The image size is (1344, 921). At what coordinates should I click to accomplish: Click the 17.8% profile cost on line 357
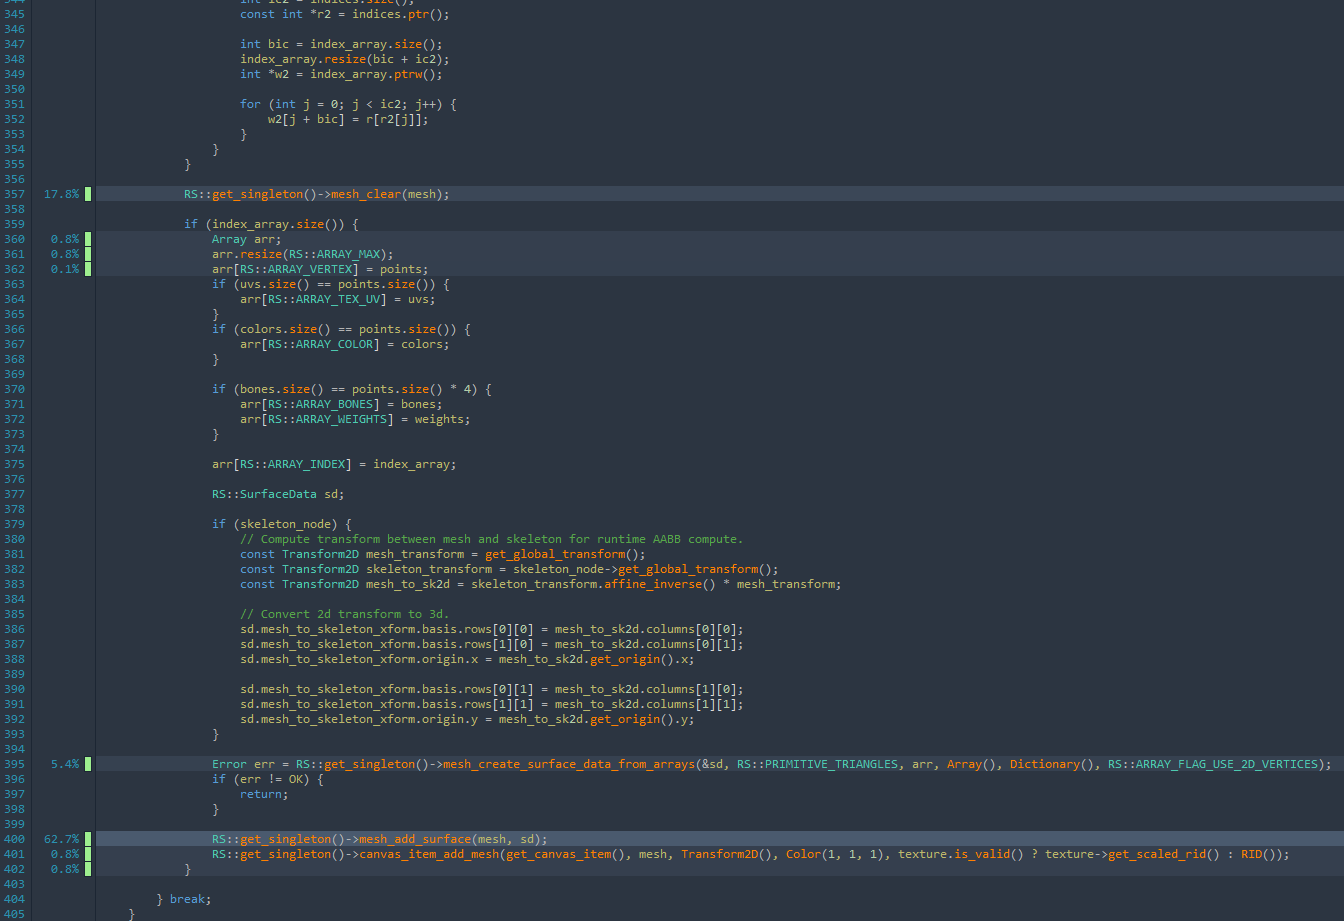click(x=61, y=194)
